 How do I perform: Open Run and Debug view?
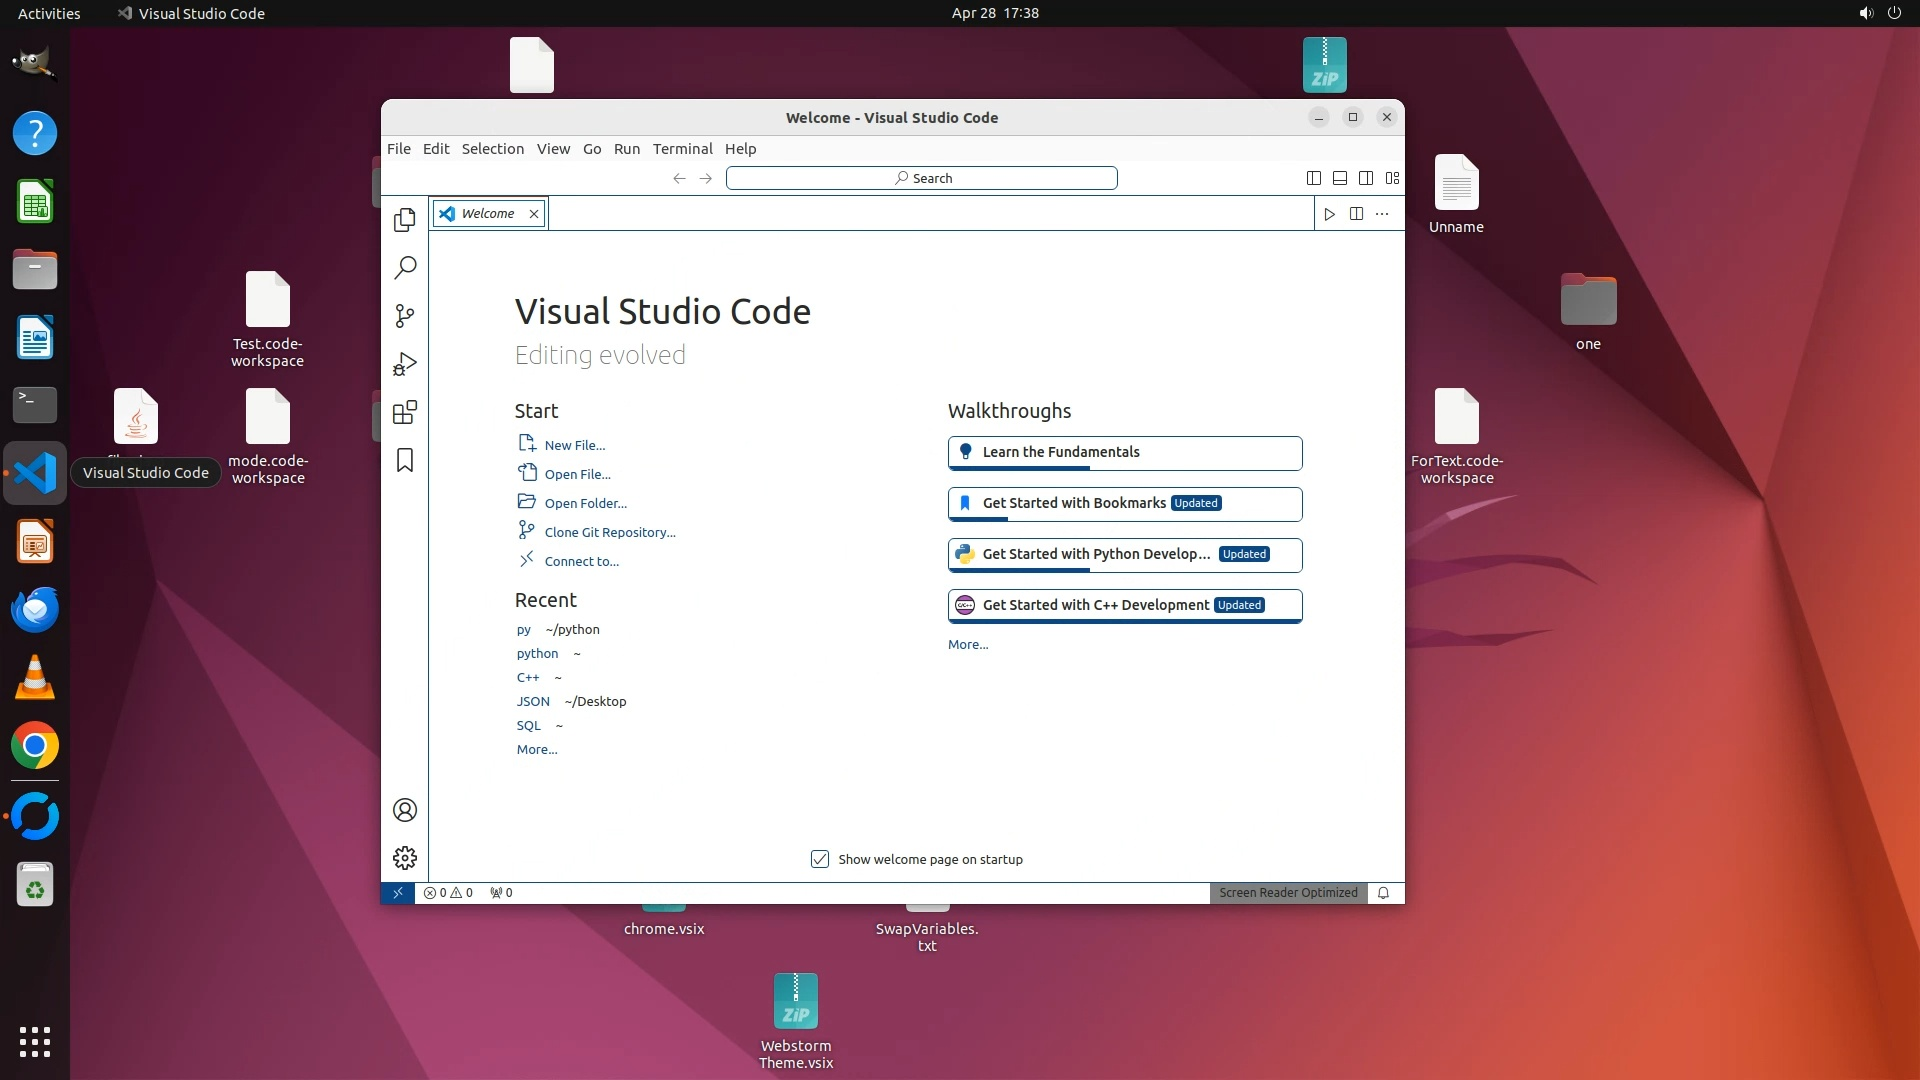(x=405, y=364)
